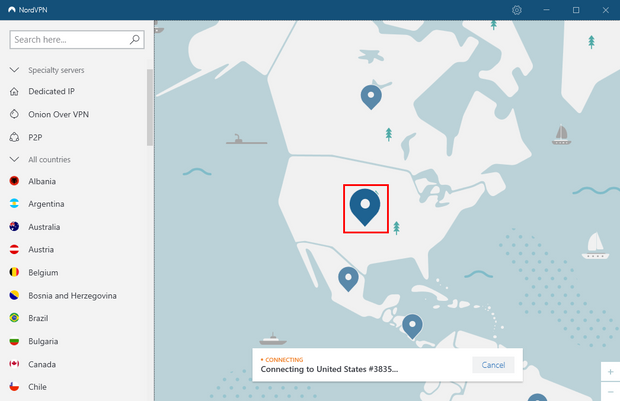Cancel the connection attempt
Viewport: 620px width, 401px height.
493,365
